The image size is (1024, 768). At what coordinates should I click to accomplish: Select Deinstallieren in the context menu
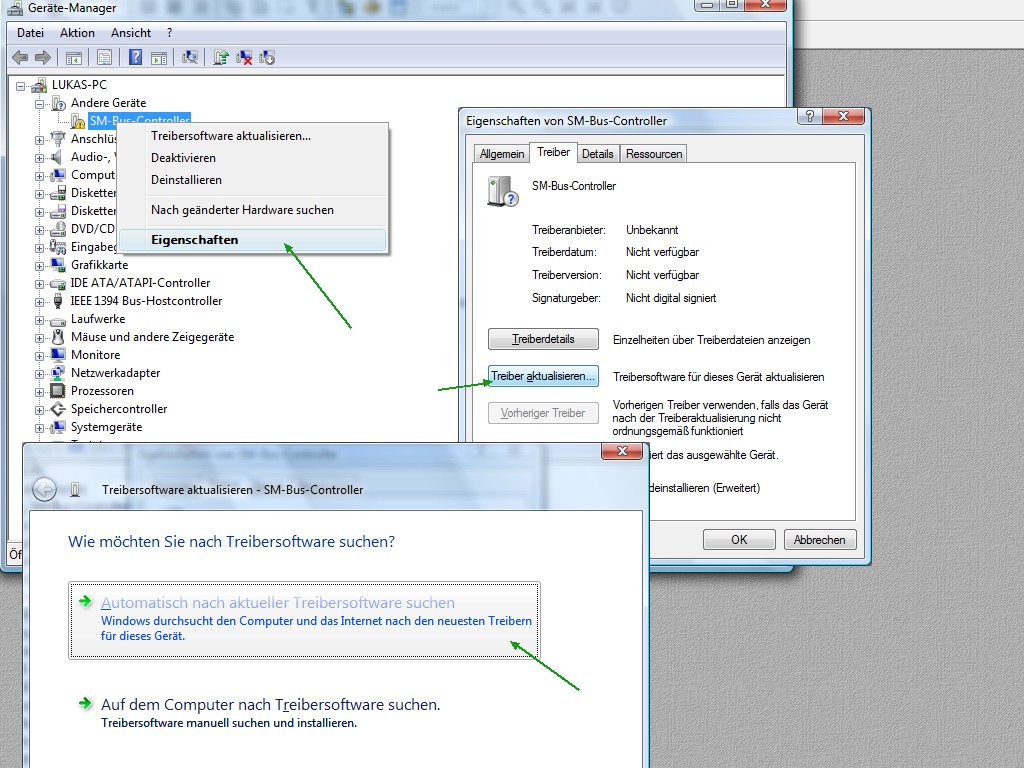[186, 180]
